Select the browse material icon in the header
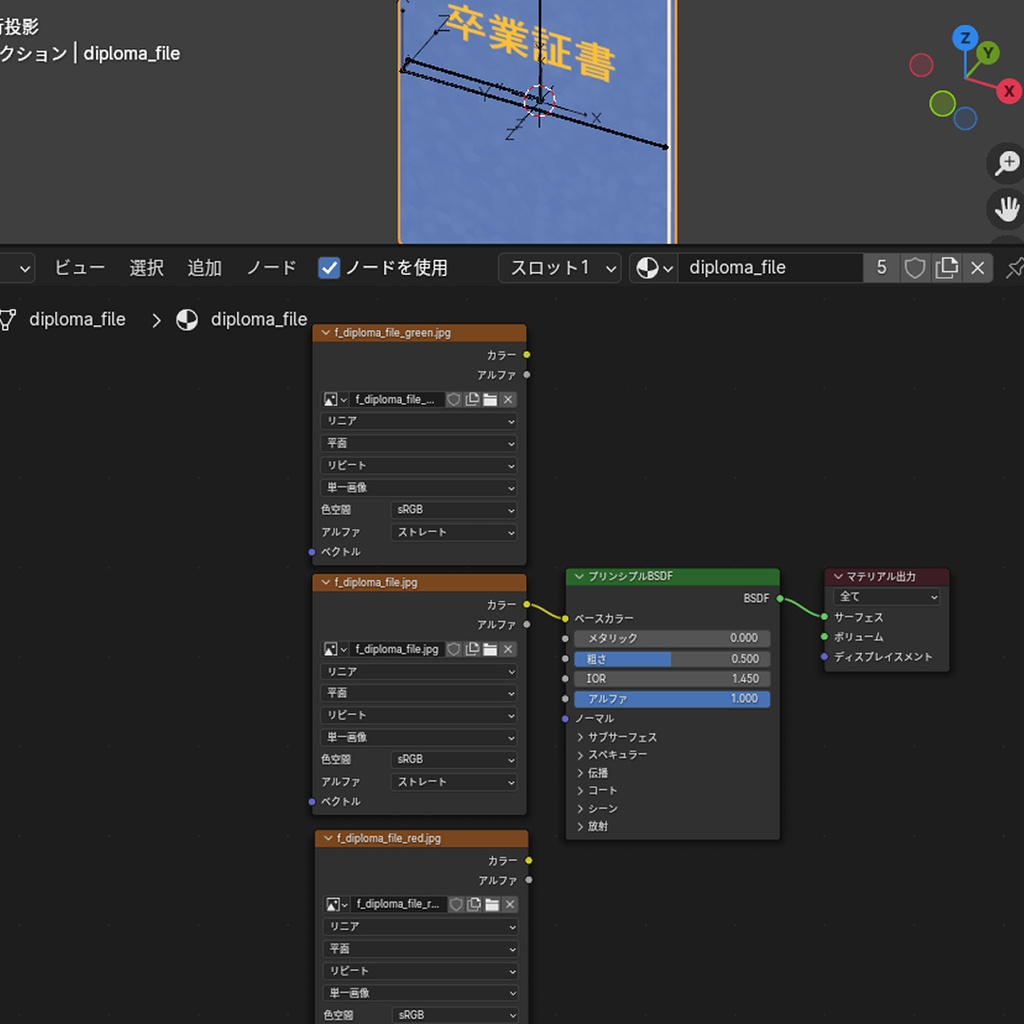Image resolution: width=1024 pixels, height=1024 pixels. tap(650, 268)
